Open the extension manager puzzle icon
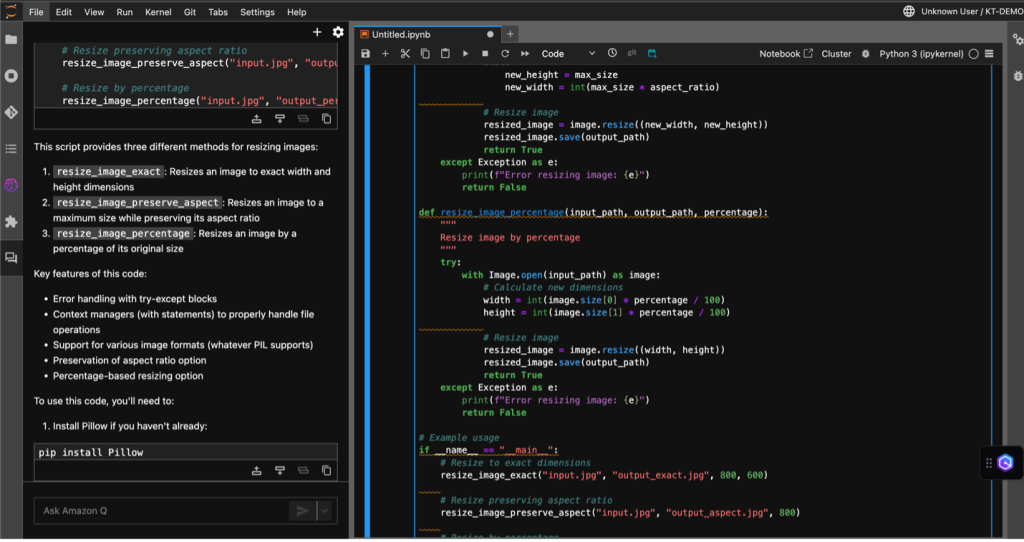The height and width of the screenshot is (542, 1024). point(12,221)
